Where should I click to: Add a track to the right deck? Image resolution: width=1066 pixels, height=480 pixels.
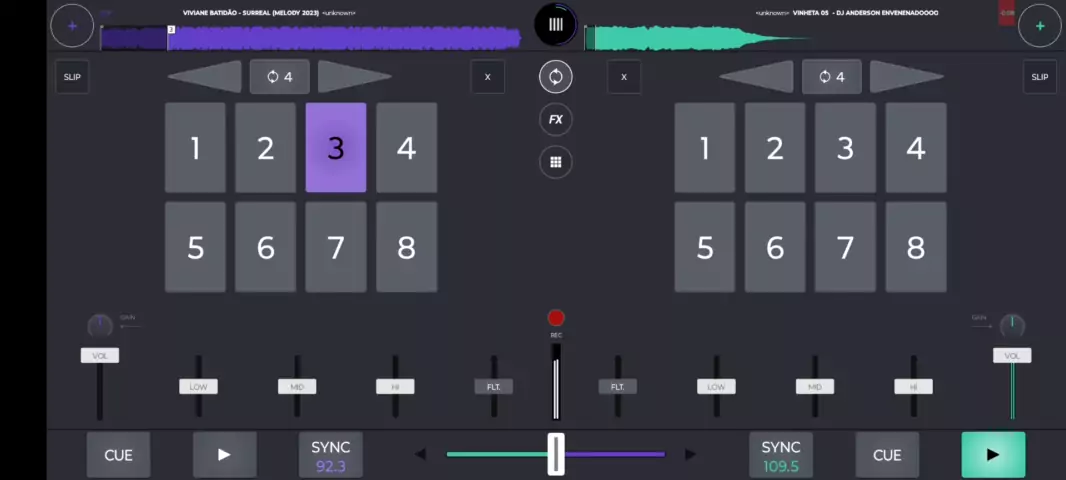click(1039, 26)
